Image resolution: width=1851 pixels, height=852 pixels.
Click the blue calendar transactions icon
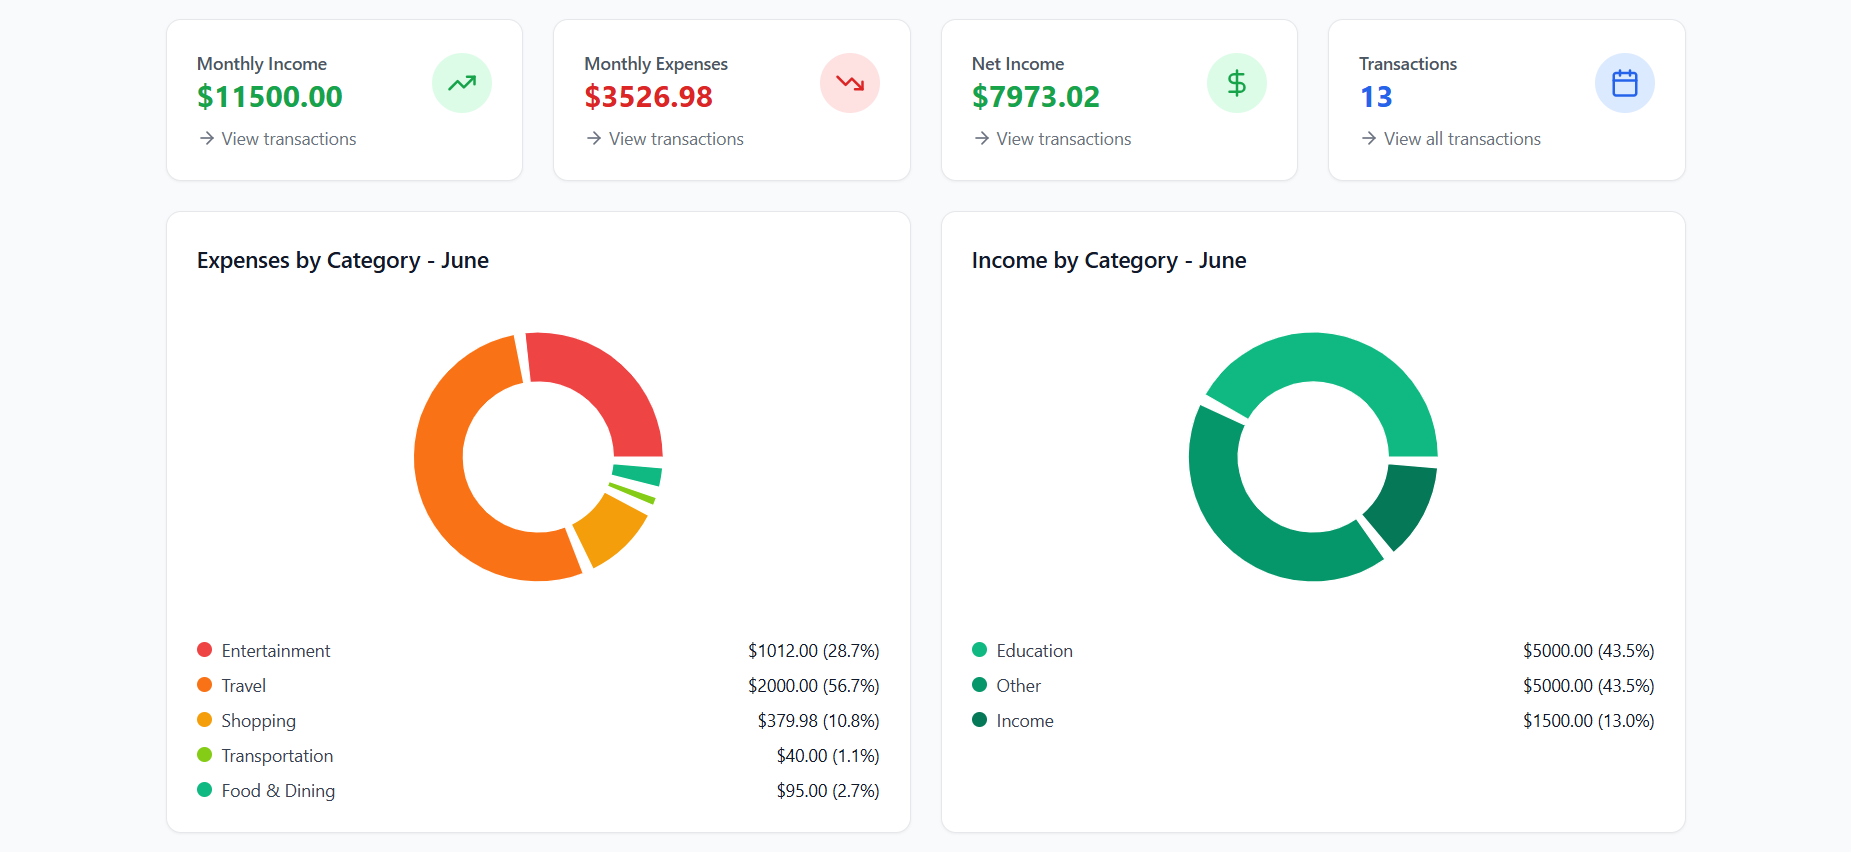[1625, 83]
